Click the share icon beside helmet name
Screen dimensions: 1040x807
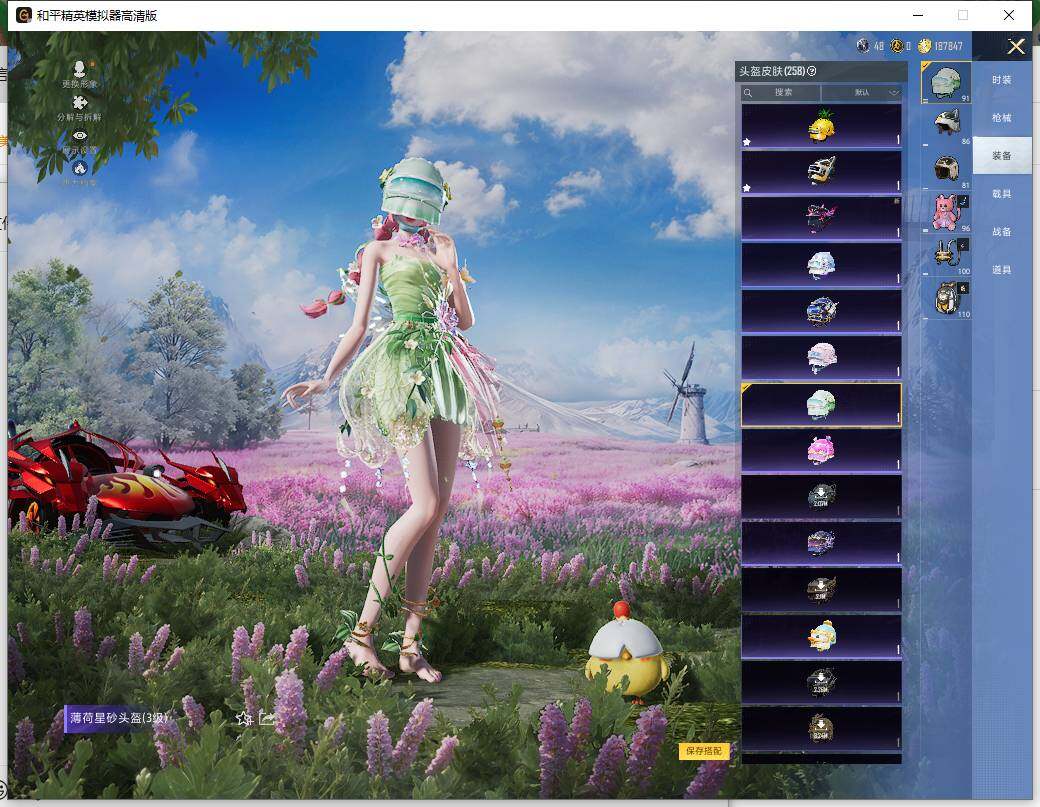click(267, 718)
